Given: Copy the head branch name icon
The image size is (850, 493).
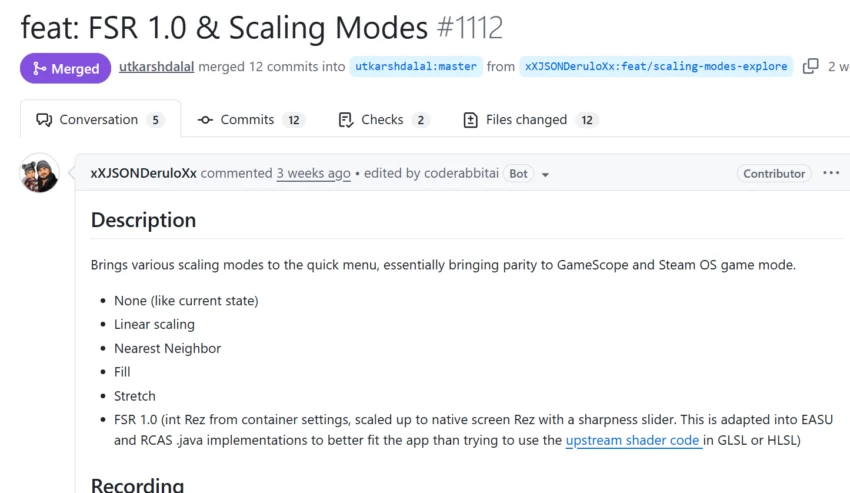Looking at the screenshot, I should 810,66.
